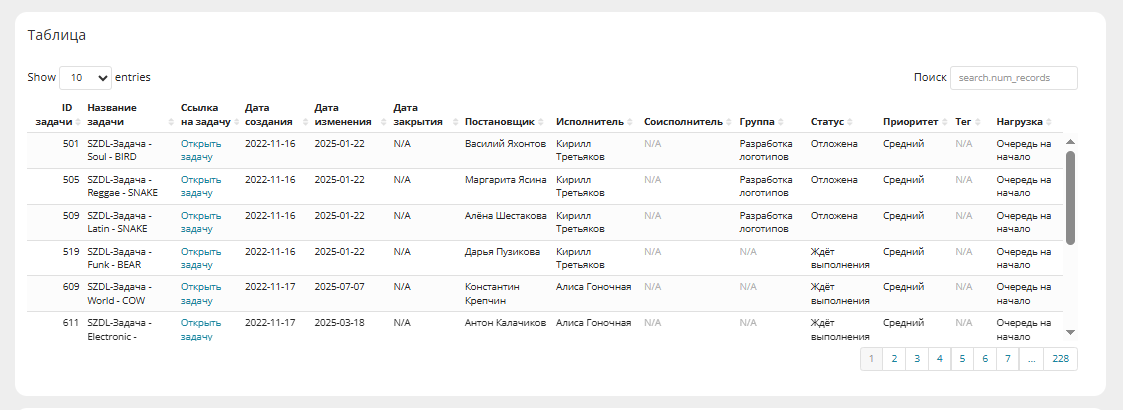Sort by Нагрузка column arrows
This screenshot has height=410, width=1123.
pos(1049,122)
